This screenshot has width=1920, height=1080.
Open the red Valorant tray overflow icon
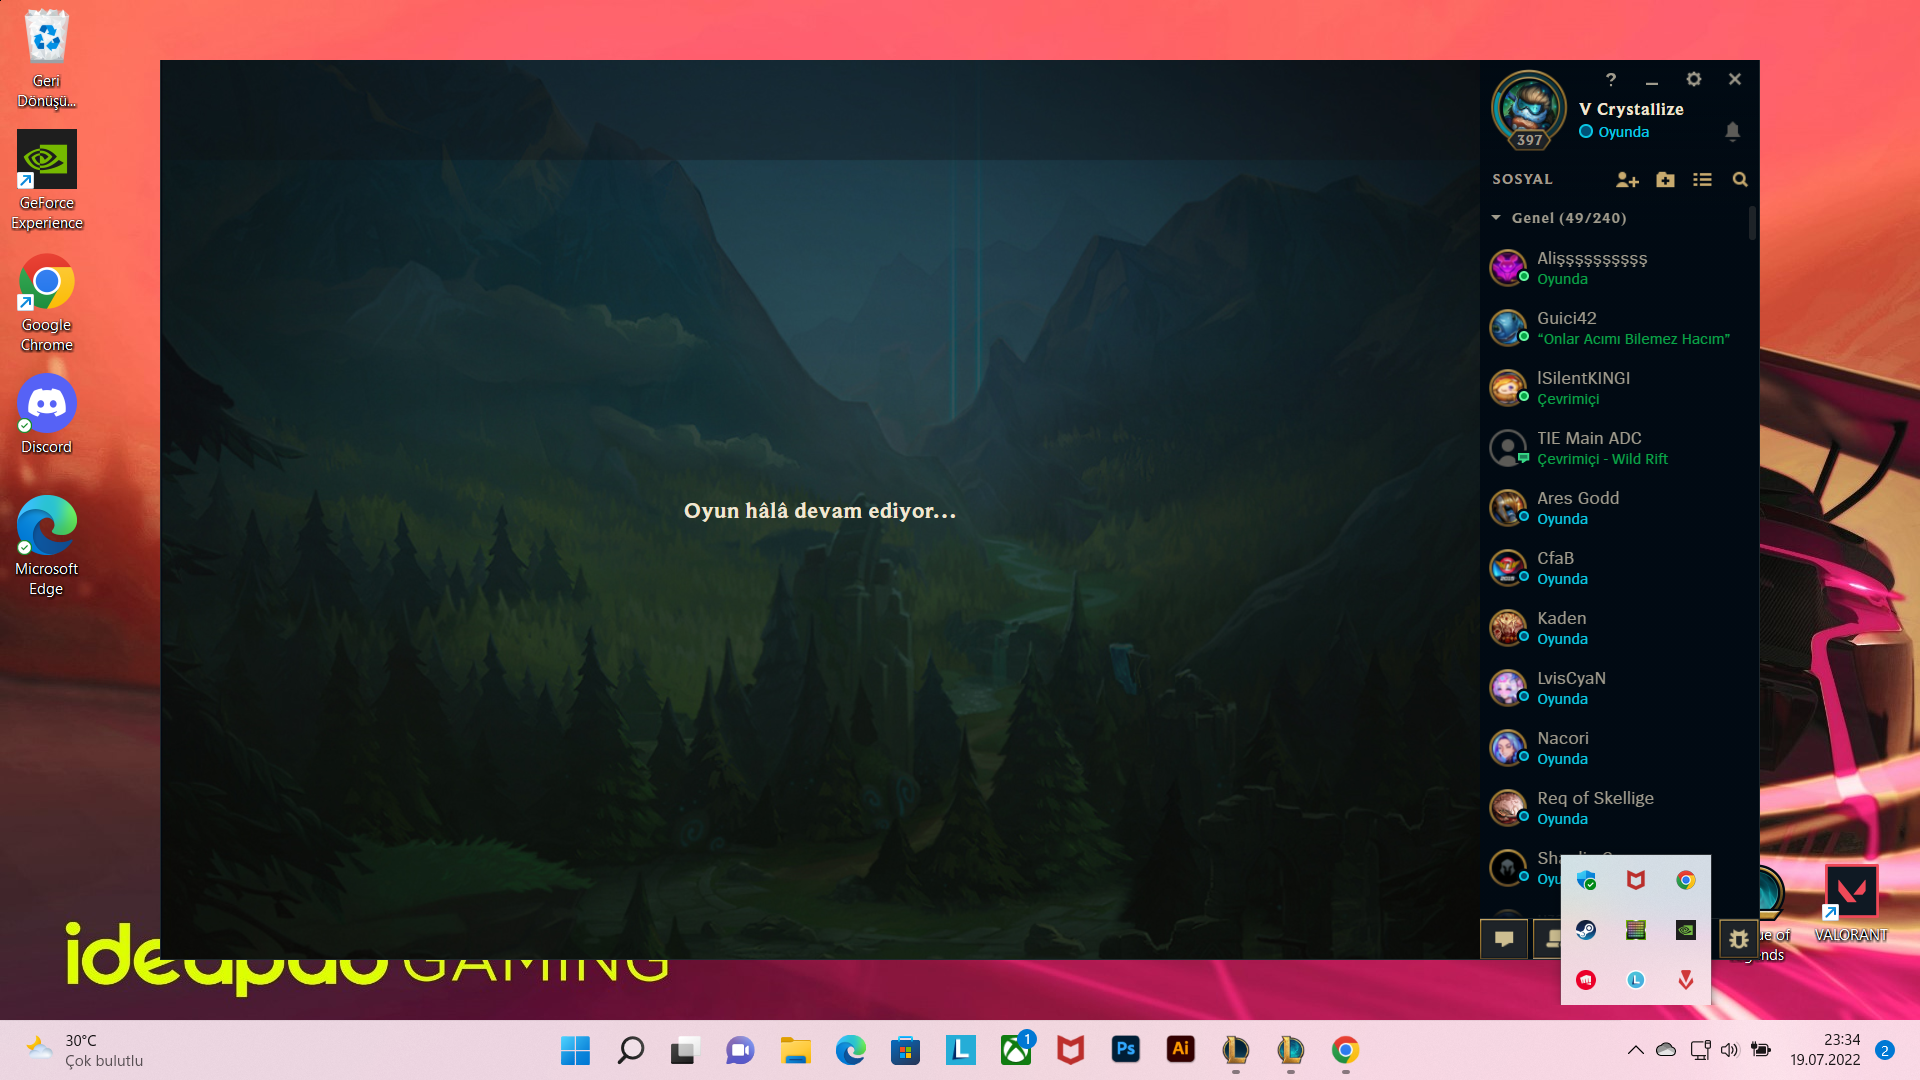(x=1686, y=980)
